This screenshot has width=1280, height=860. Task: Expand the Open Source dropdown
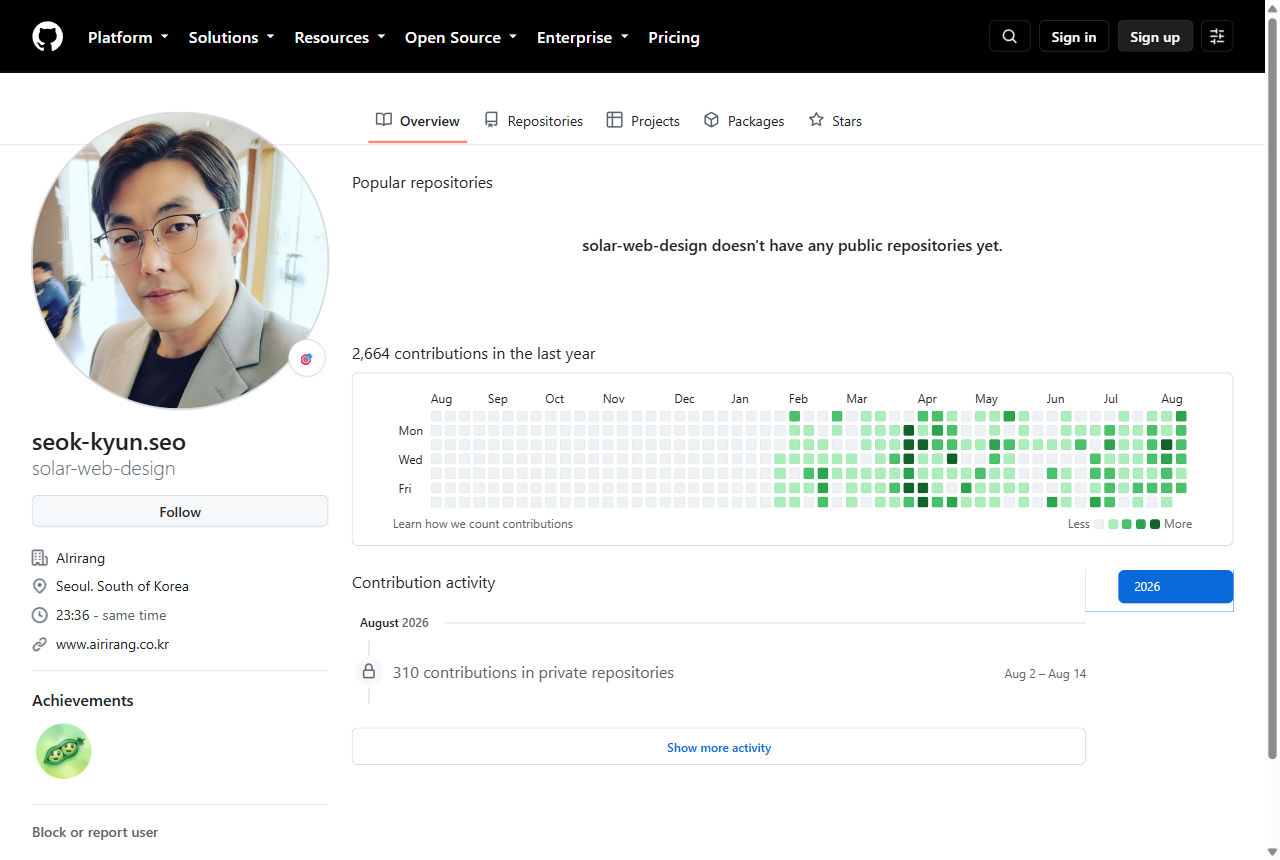point(461,37)
